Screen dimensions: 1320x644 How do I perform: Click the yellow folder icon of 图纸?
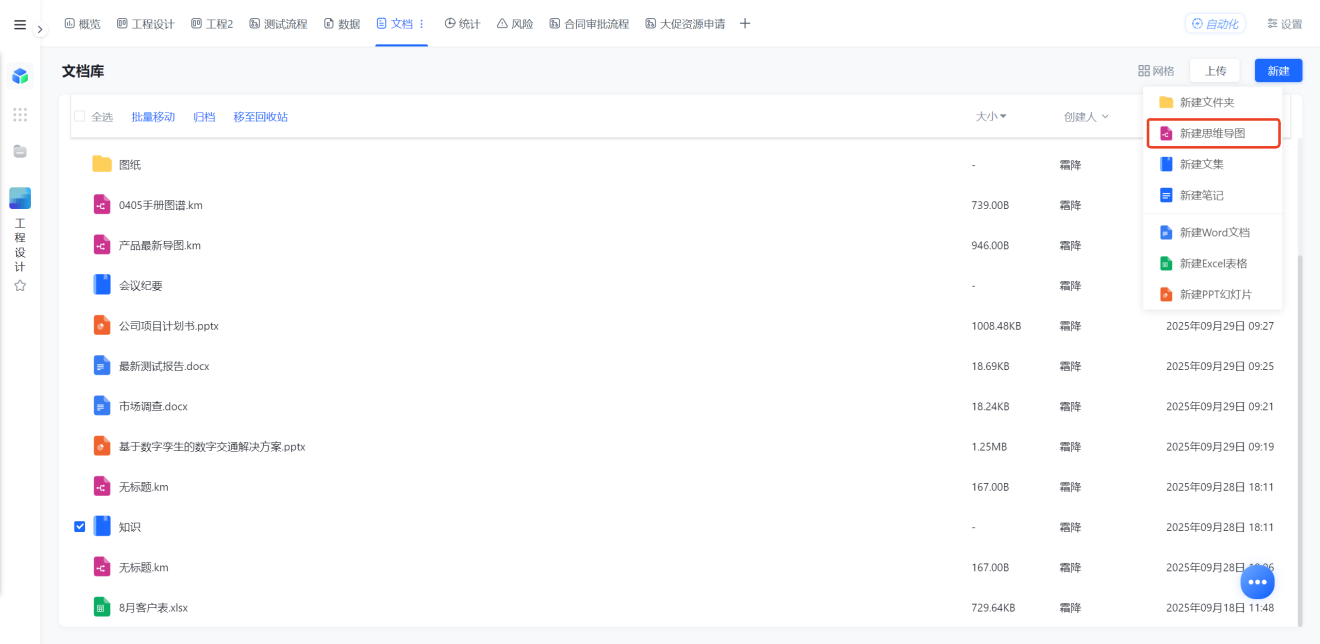102,164
